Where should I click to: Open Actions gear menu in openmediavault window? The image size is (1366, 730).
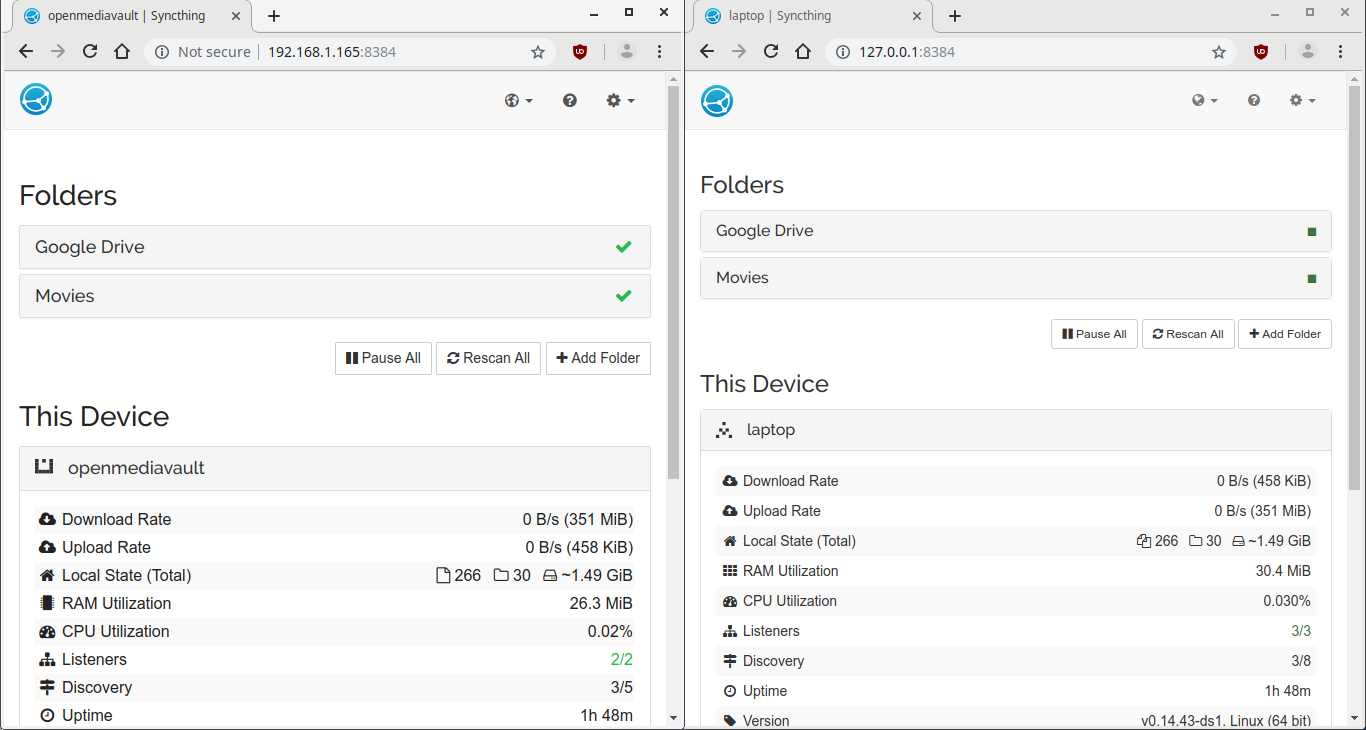pos(621,100)
